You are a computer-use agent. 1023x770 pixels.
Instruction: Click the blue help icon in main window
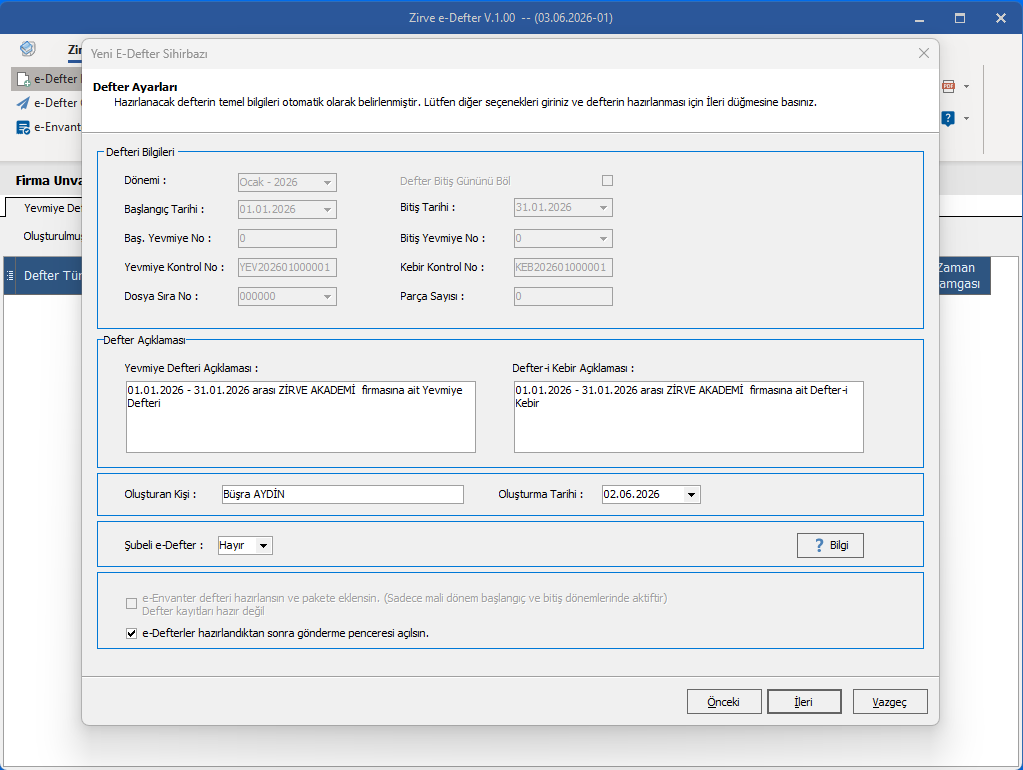point(948,118)
